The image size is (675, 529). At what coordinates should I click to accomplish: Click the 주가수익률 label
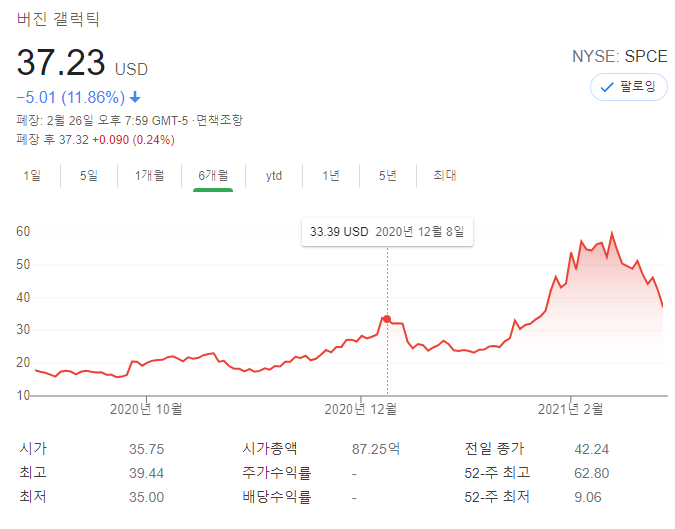pyautogui.click(x=276, y=473)
